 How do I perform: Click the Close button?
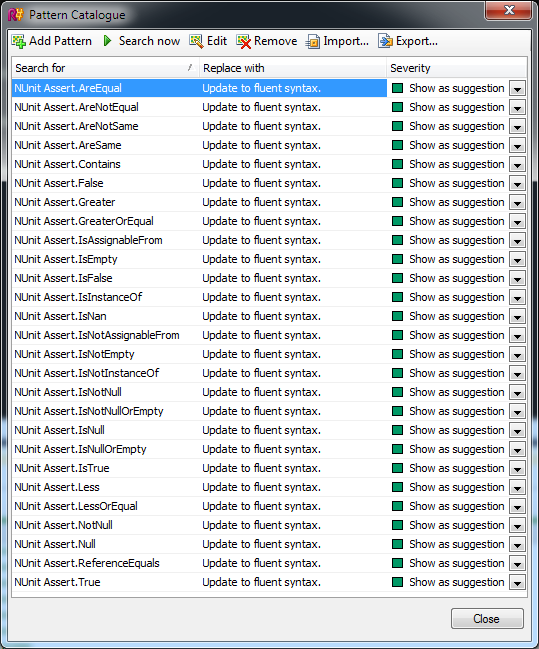pyautogui.click(x=487, y=619)
